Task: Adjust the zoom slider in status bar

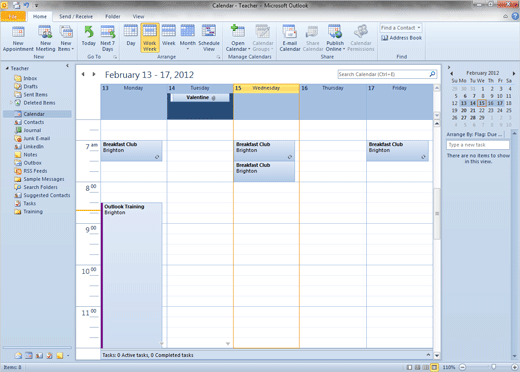Action: pyautogui.click(x=493, y=367)
